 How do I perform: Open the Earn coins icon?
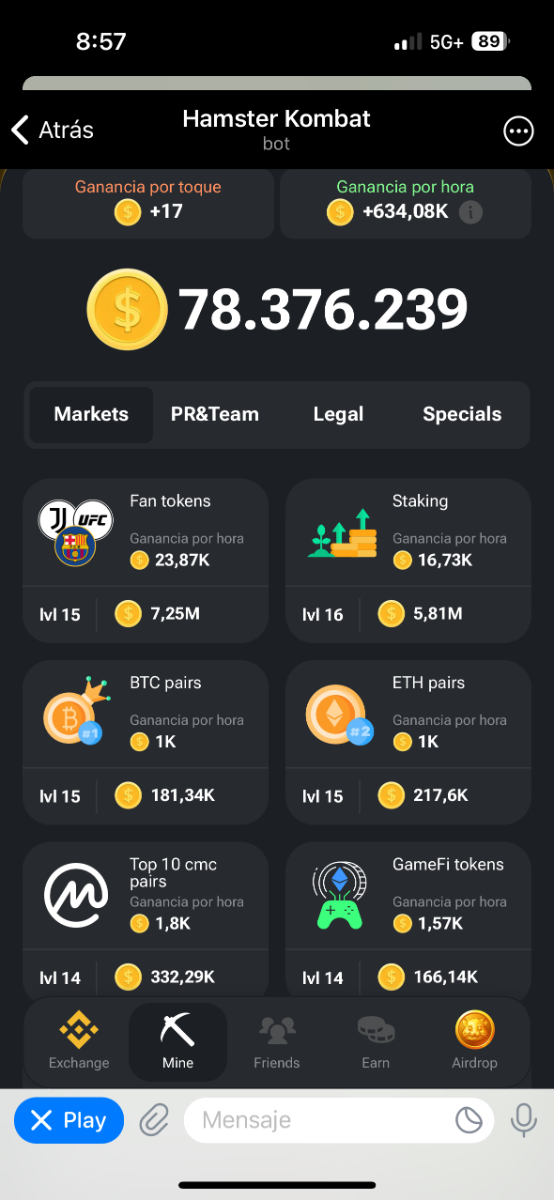[376, 1041]
